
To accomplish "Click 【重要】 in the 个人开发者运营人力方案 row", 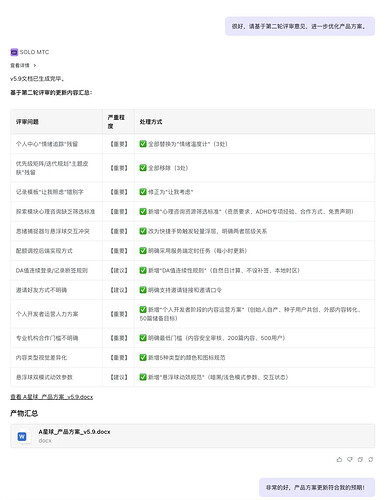I will (119, 314).
